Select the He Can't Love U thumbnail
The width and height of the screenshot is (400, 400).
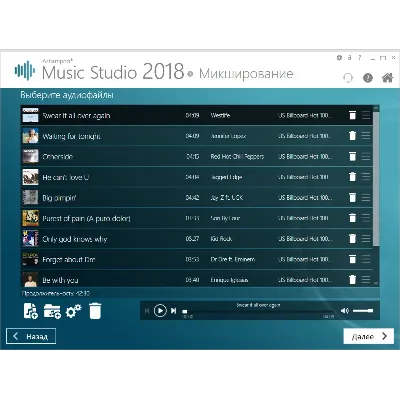coord(30,177)
